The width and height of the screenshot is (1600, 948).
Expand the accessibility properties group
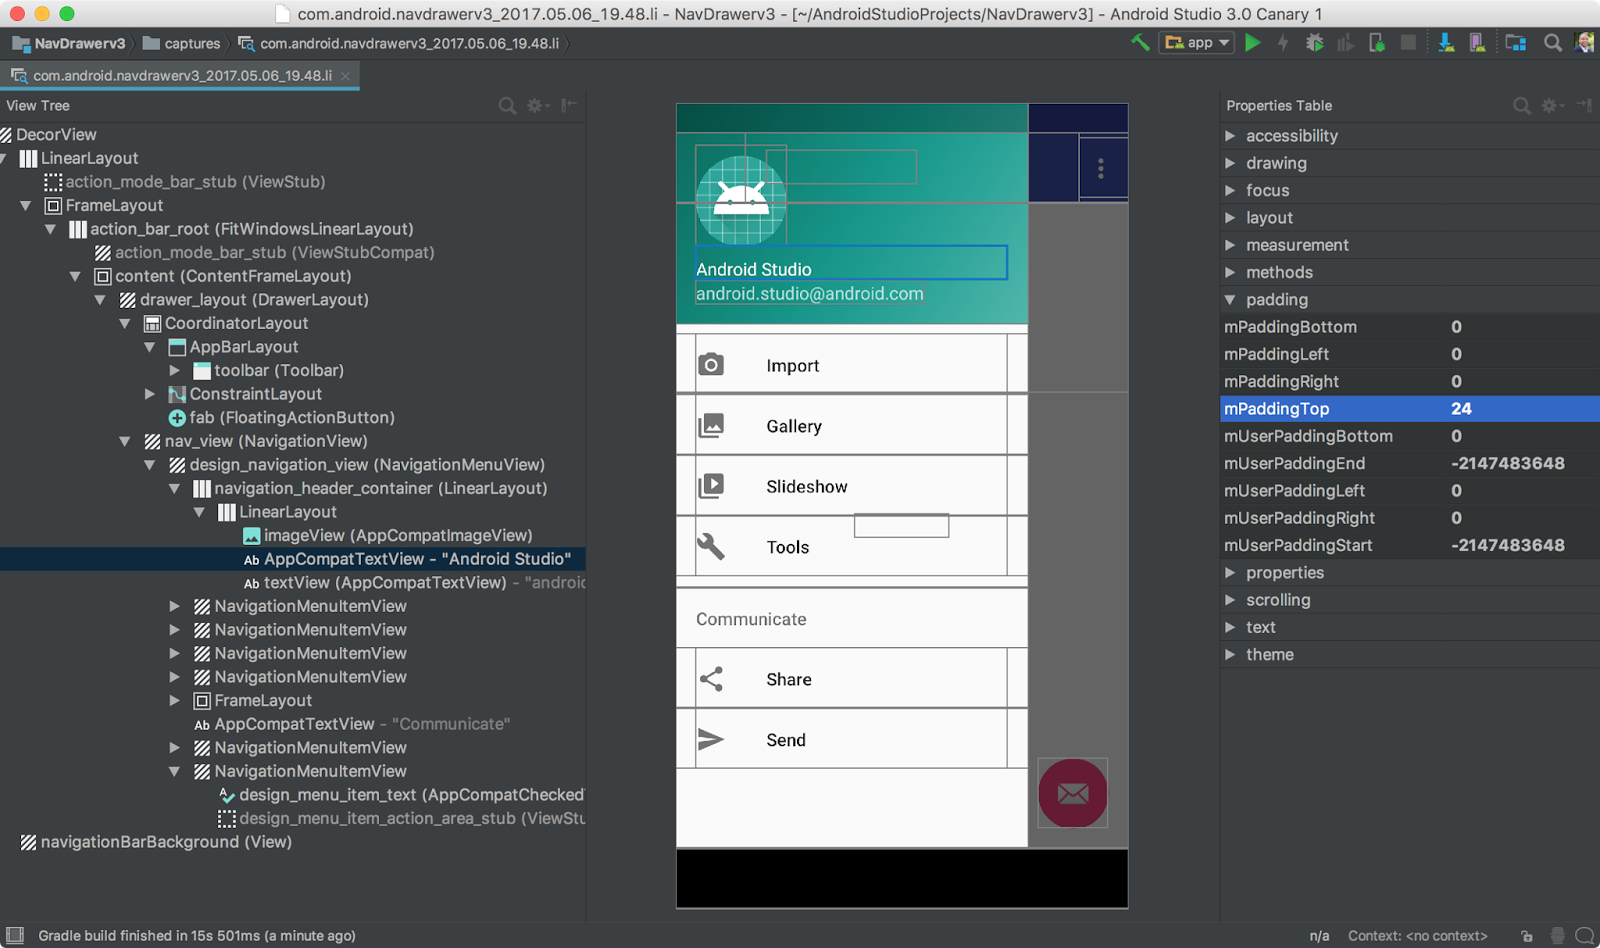pos(1231,136)
